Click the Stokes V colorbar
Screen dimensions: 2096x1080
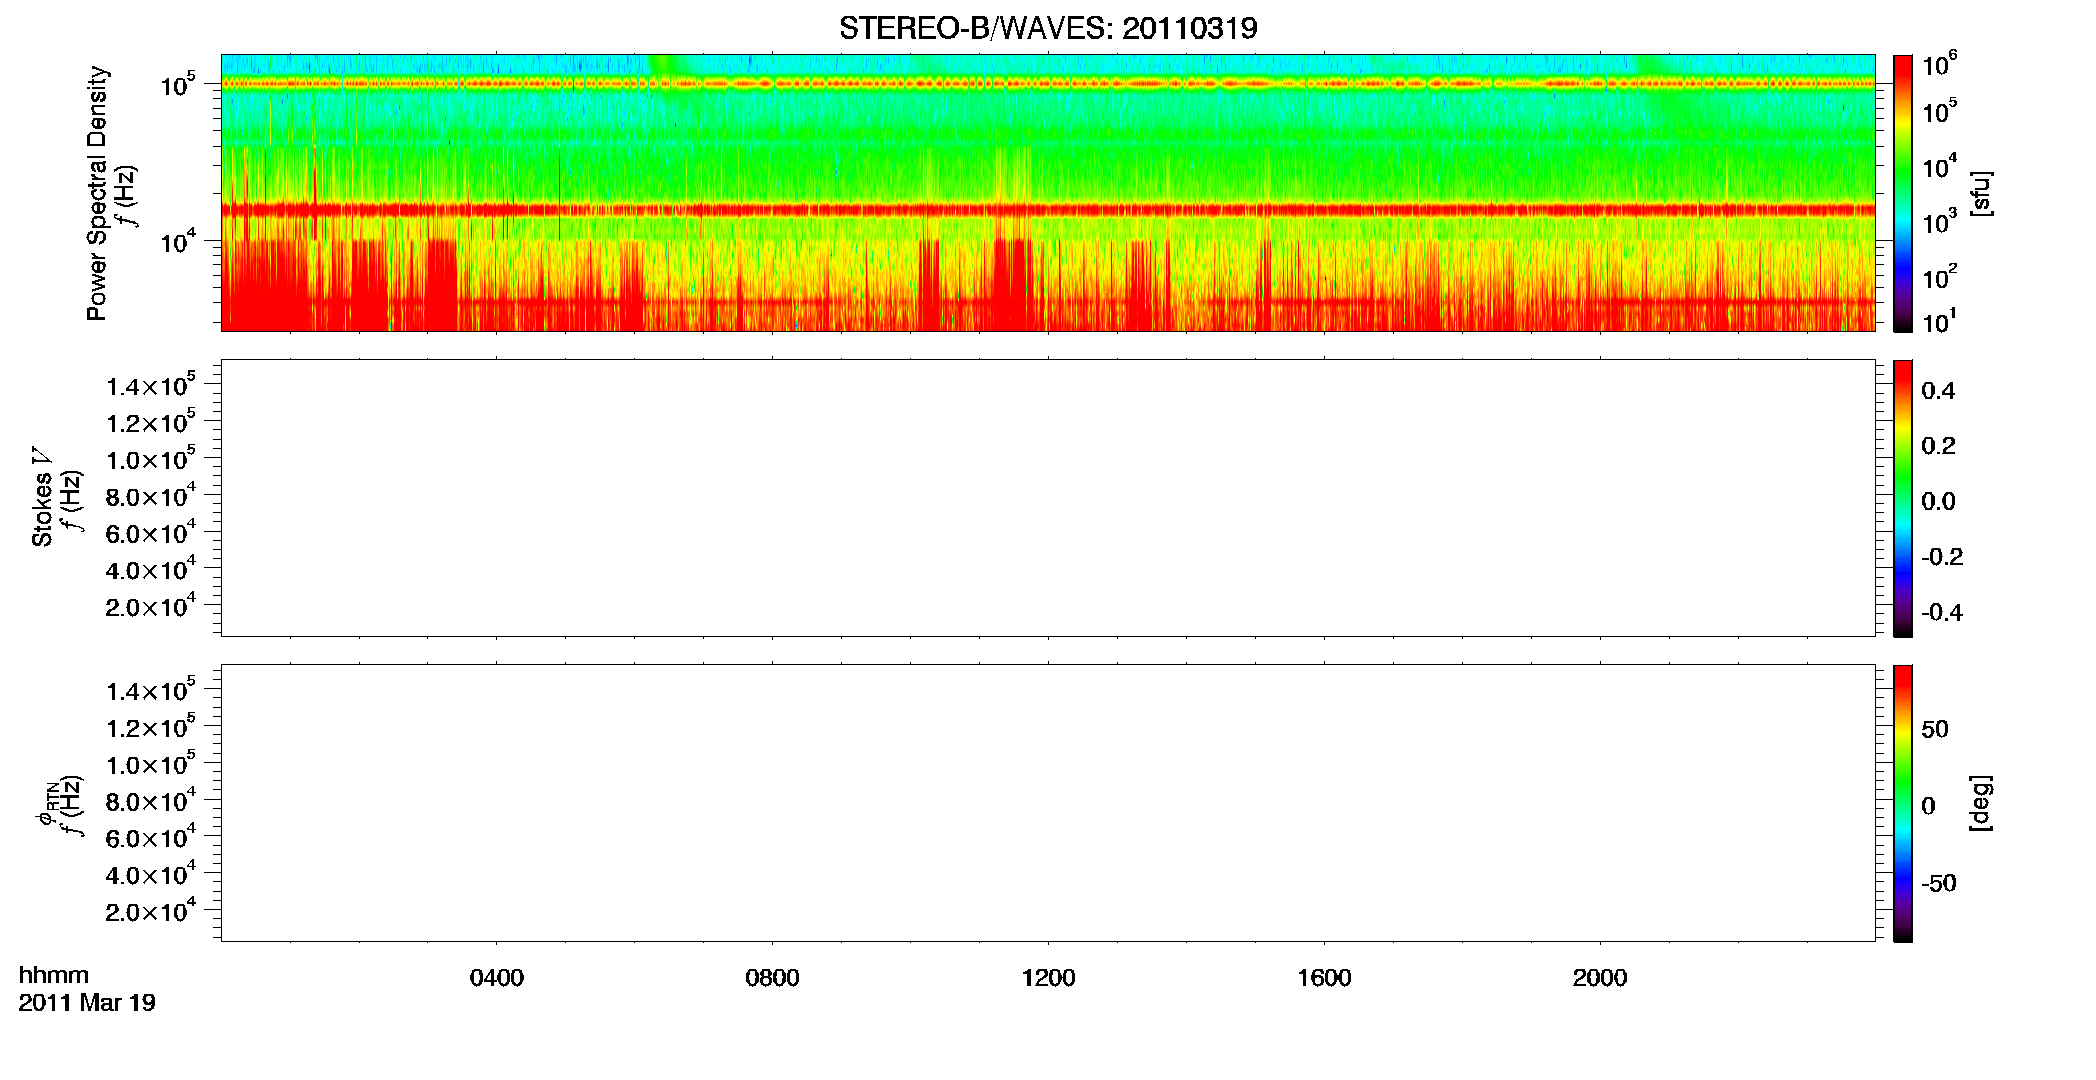[1903, 498]
